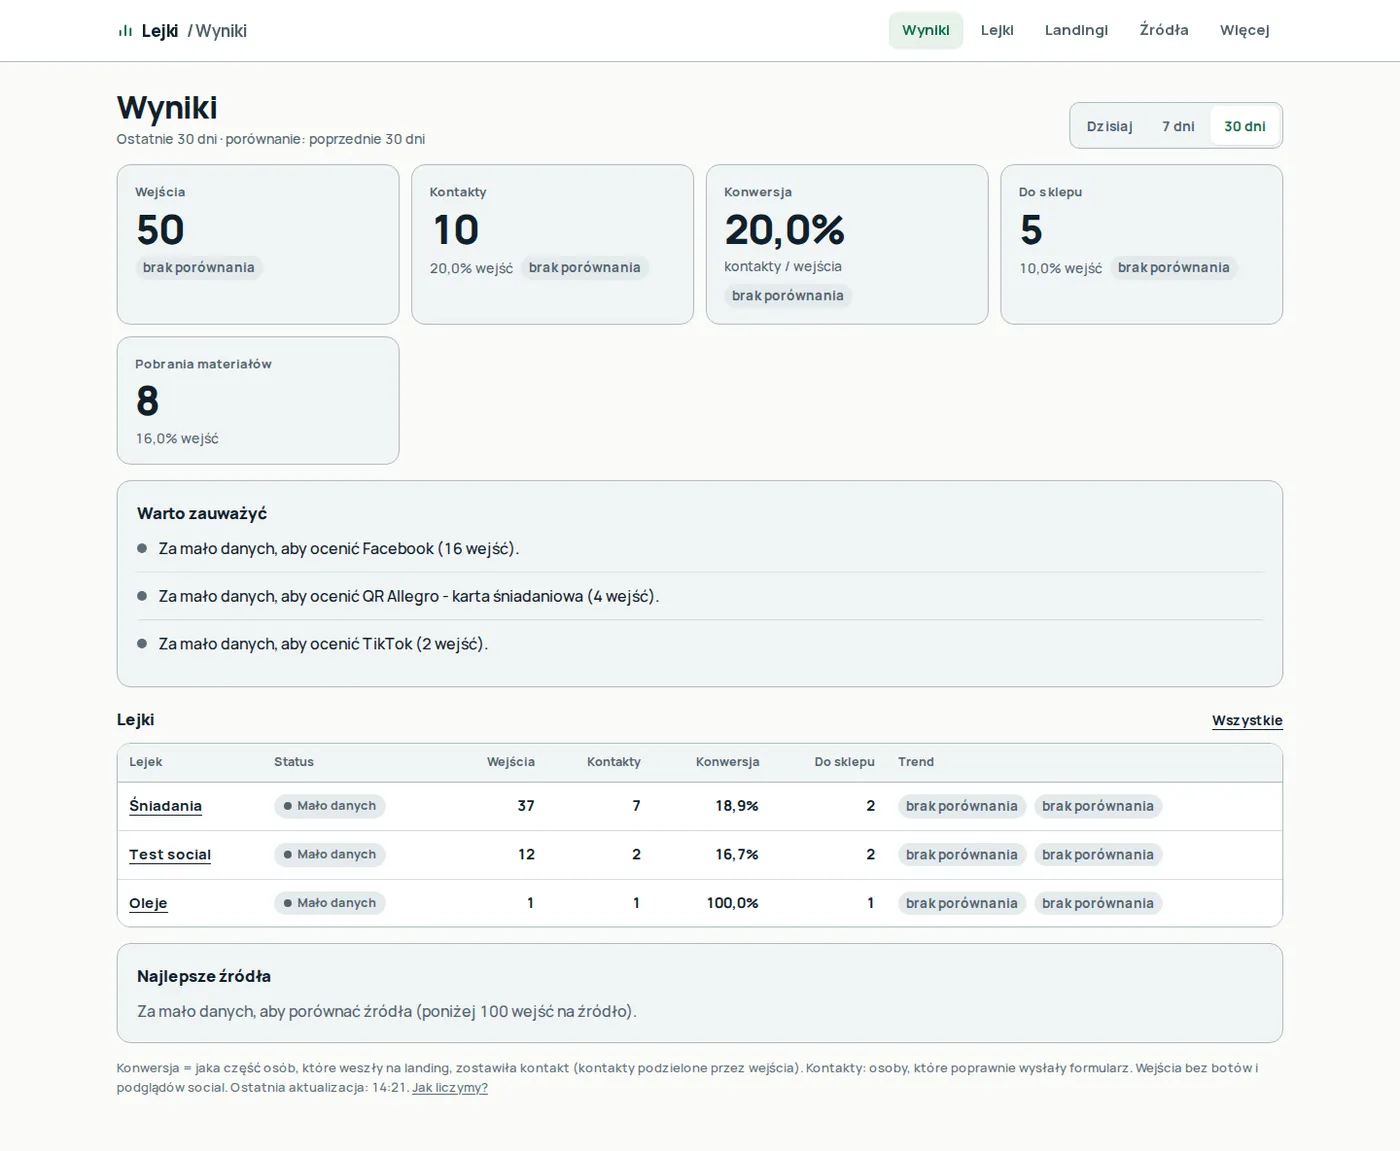Click brak porównania badge in Kontakty card

pos(585,268)
